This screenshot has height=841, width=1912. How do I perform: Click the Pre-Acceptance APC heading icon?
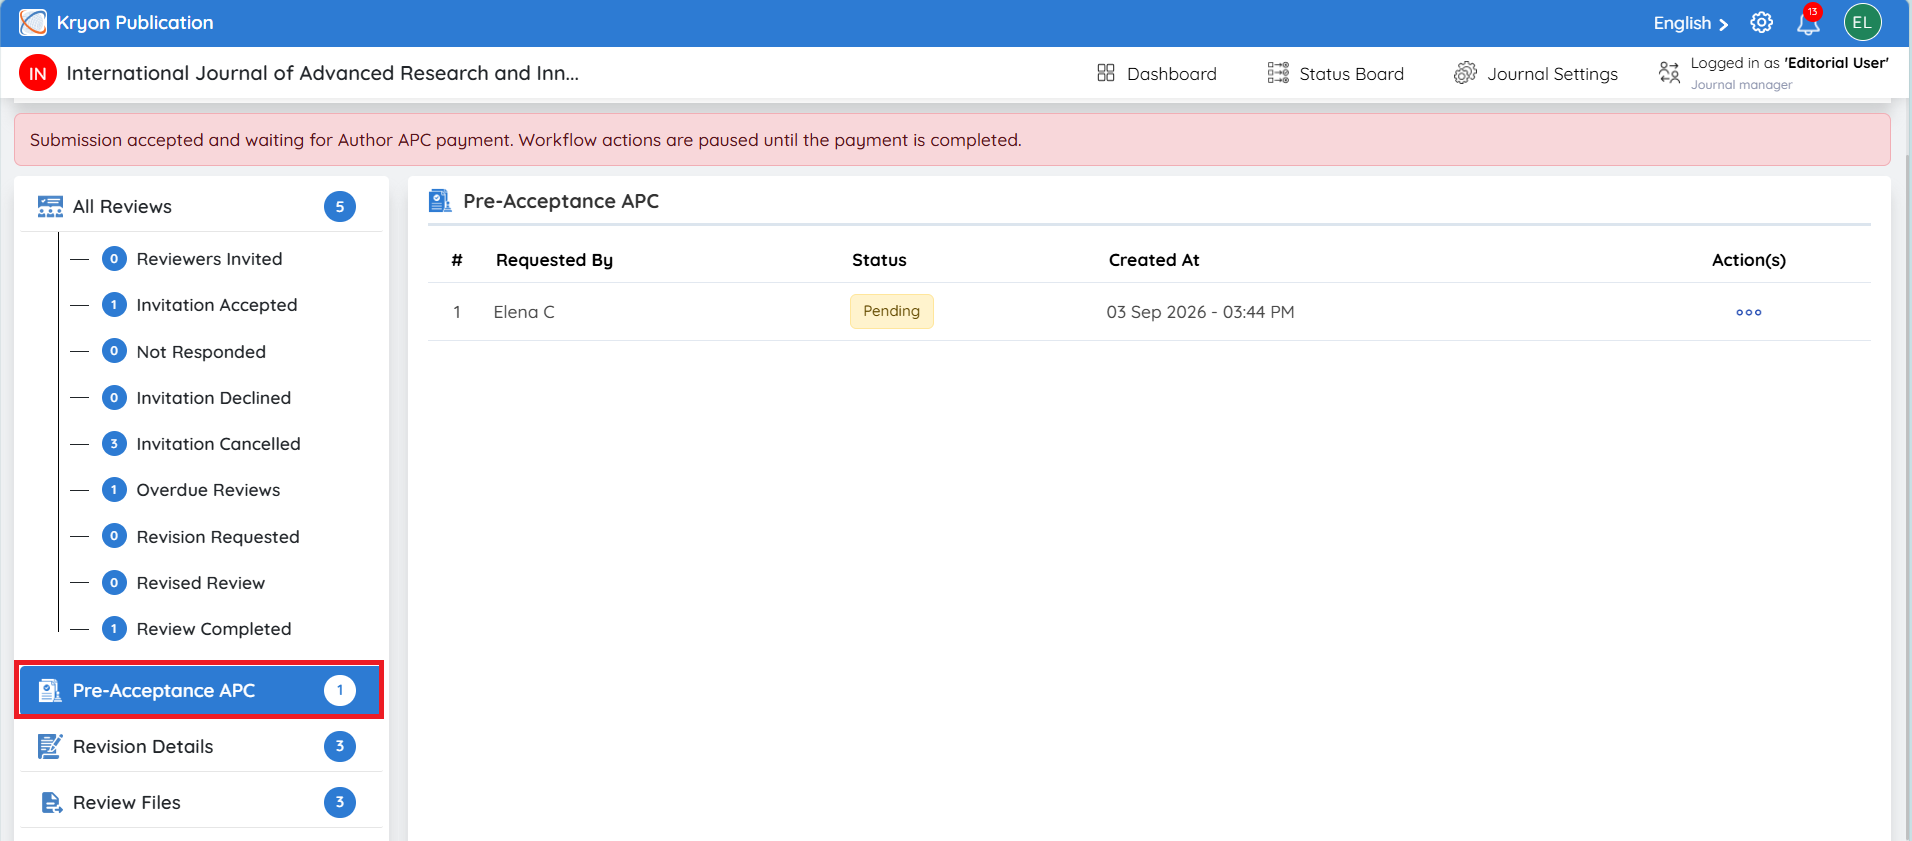(440, 201)
